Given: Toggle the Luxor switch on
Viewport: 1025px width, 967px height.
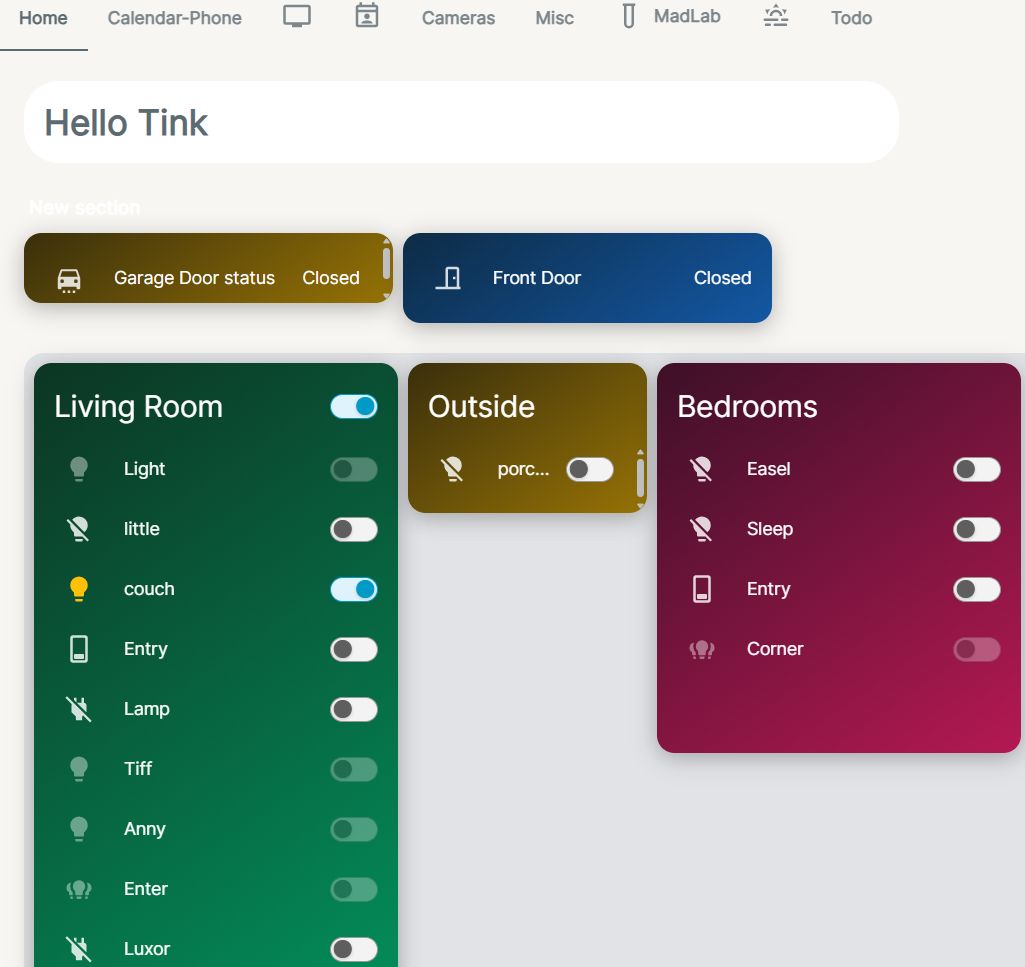Looking at the screenshot, I should point(354,949).
